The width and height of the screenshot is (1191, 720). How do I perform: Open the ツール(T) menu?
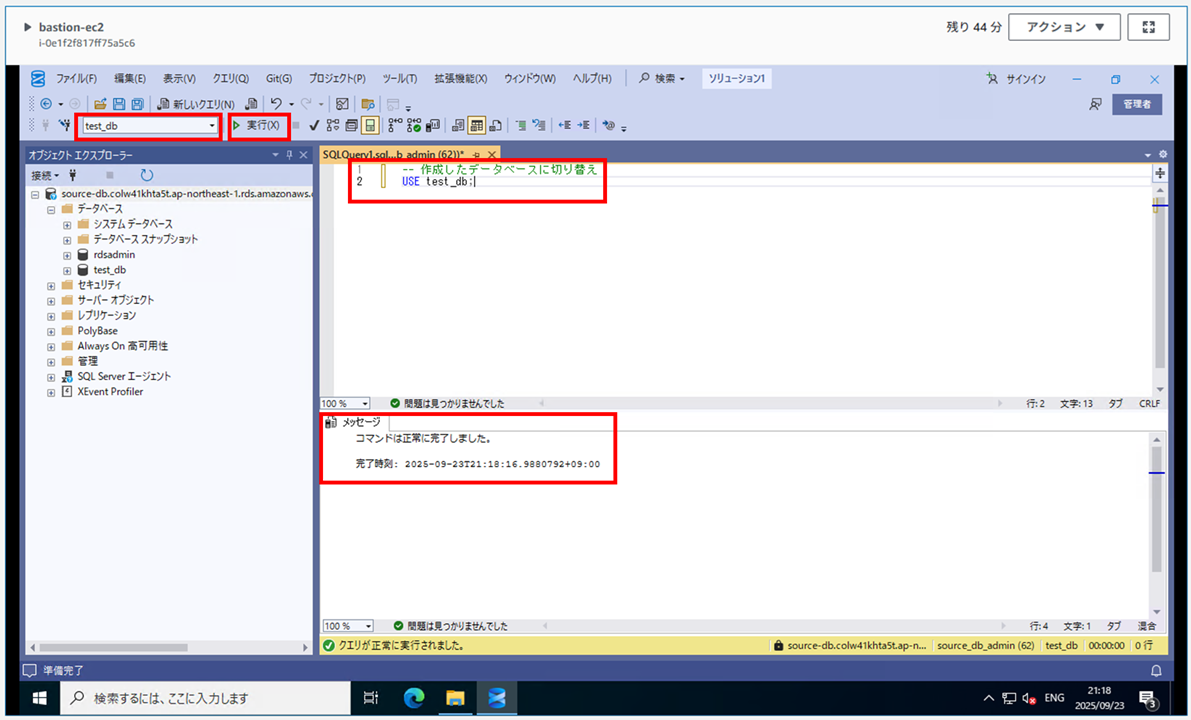(400, 78)
